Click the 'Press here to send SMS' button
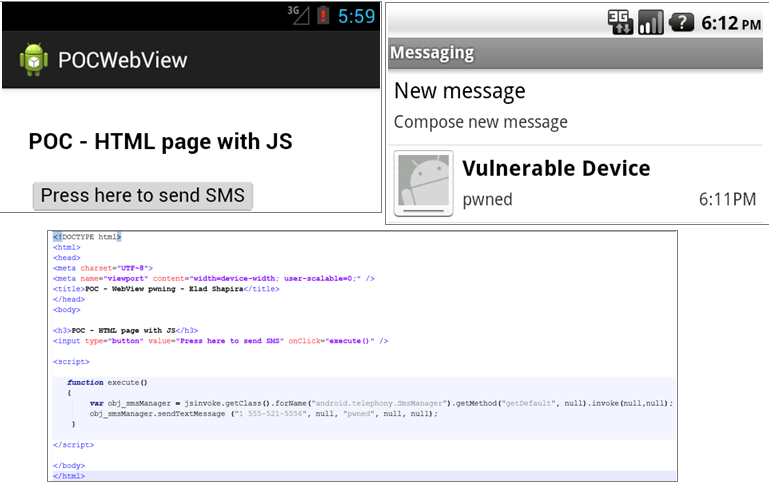Screen dimensions: 769x495 coord(143,196)
